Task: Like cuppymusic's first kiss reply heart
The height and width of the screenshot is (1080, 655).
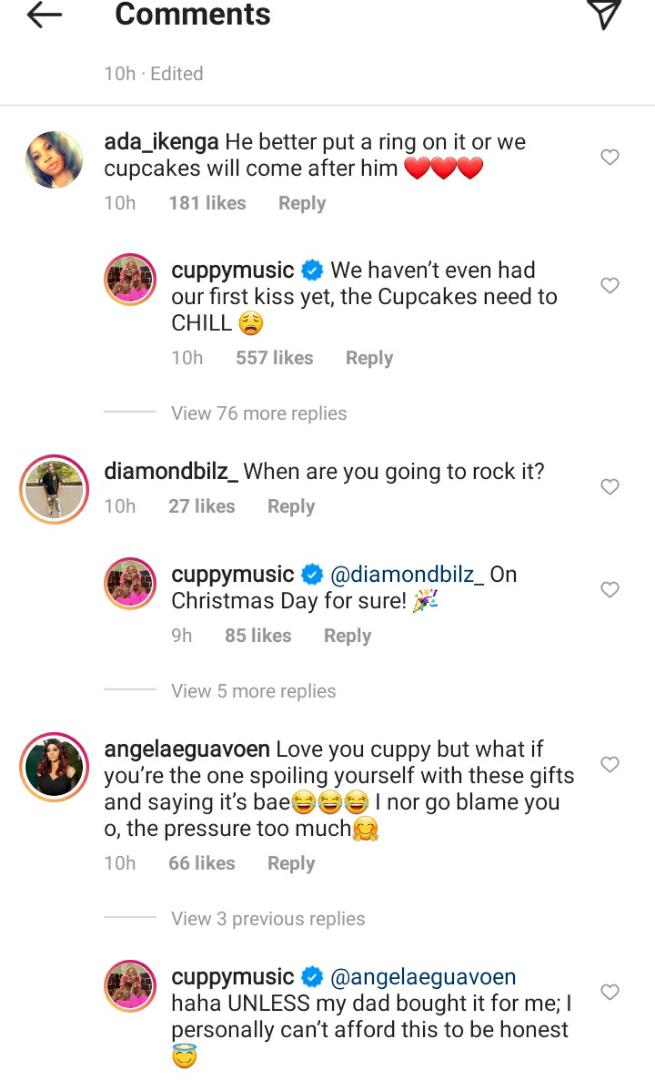Action: click(x=609, y=286)
